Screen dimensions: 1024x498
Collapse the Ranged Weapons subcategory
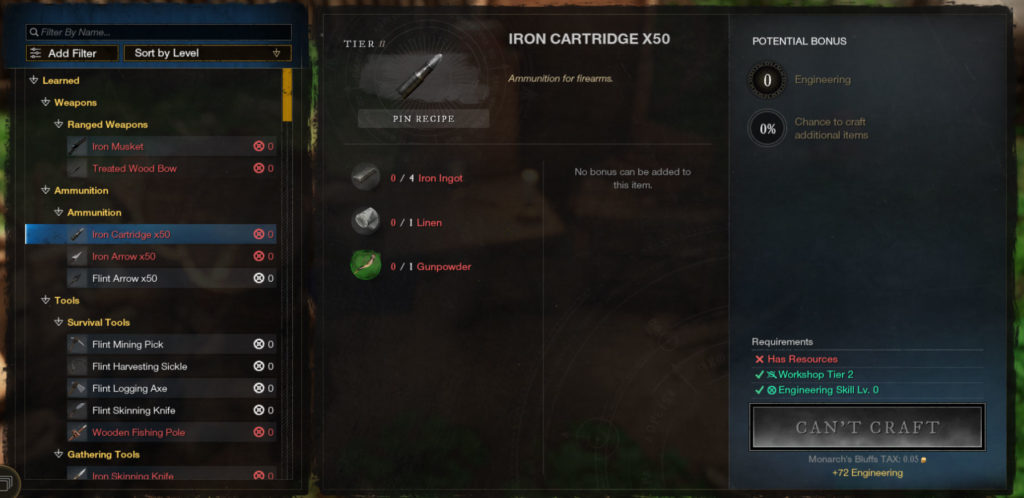pos(59,124)
